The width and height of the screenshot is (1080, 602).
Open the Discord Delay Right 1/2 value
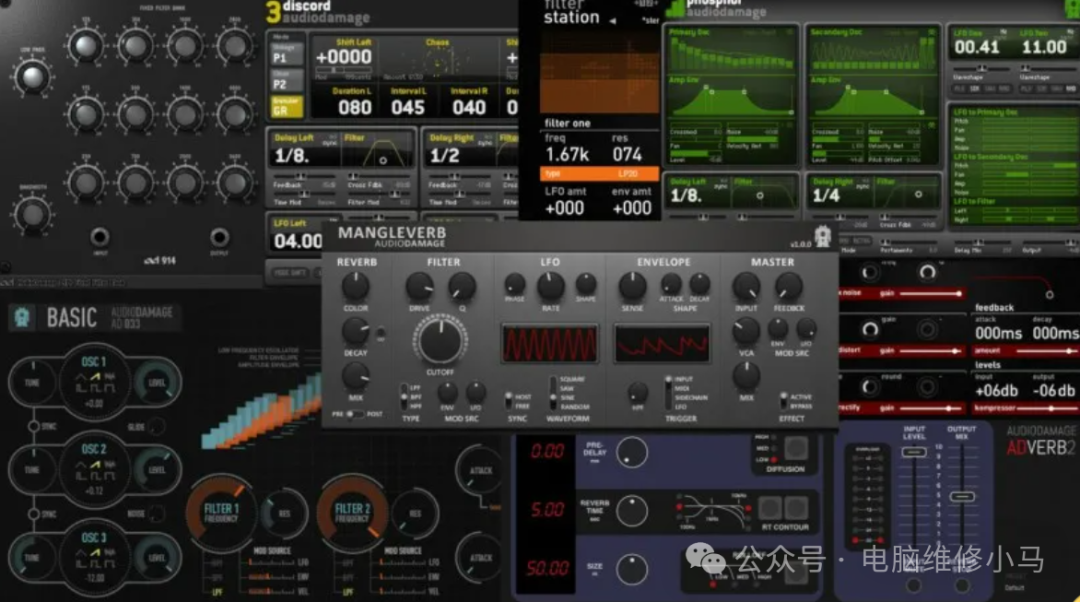point(445,156)
